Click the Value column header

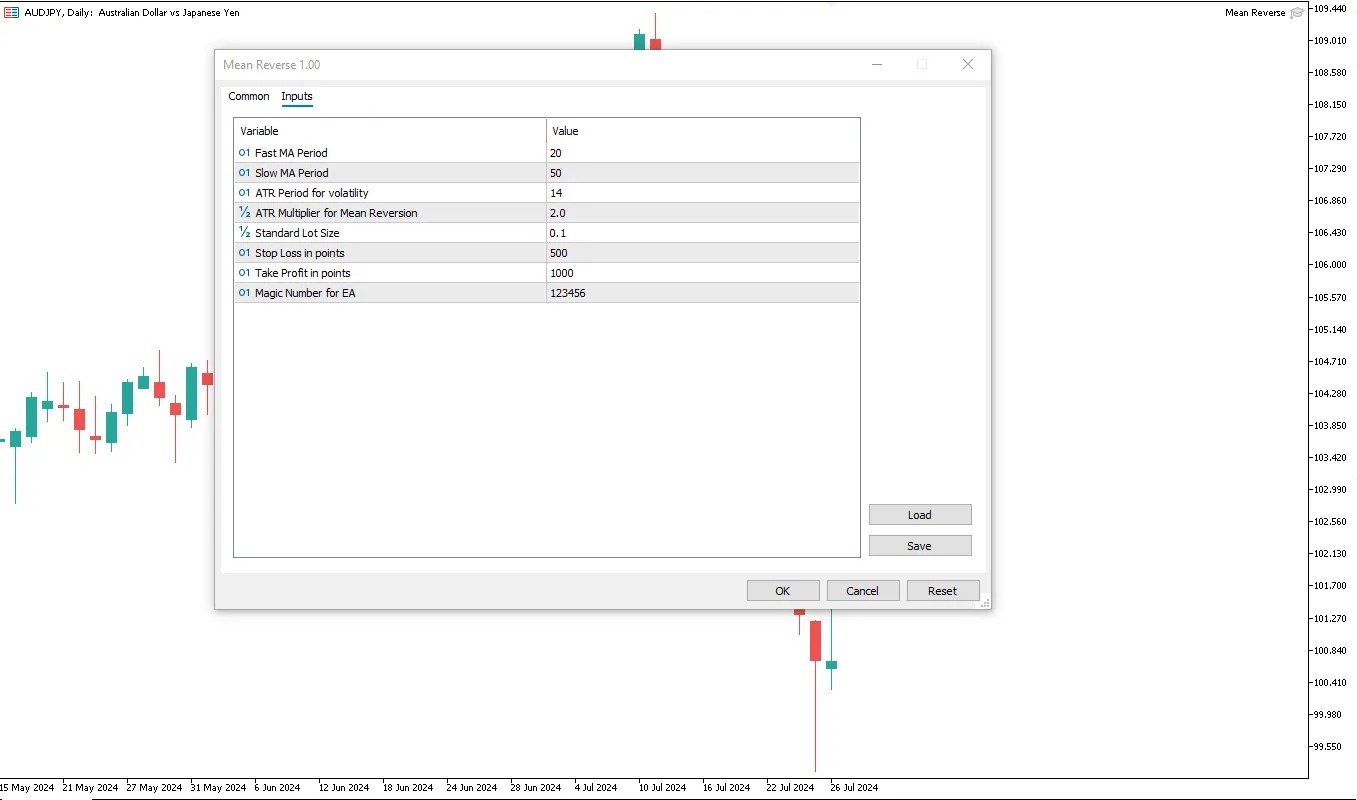point(702,131)
